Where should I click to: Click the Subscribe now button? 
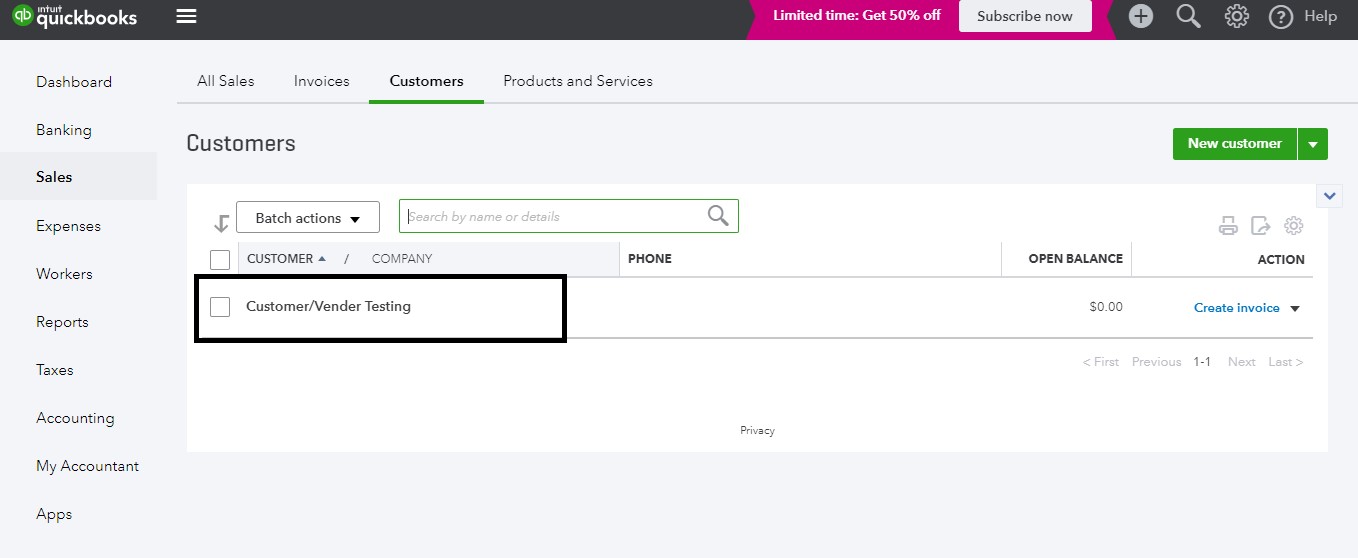1024,16
